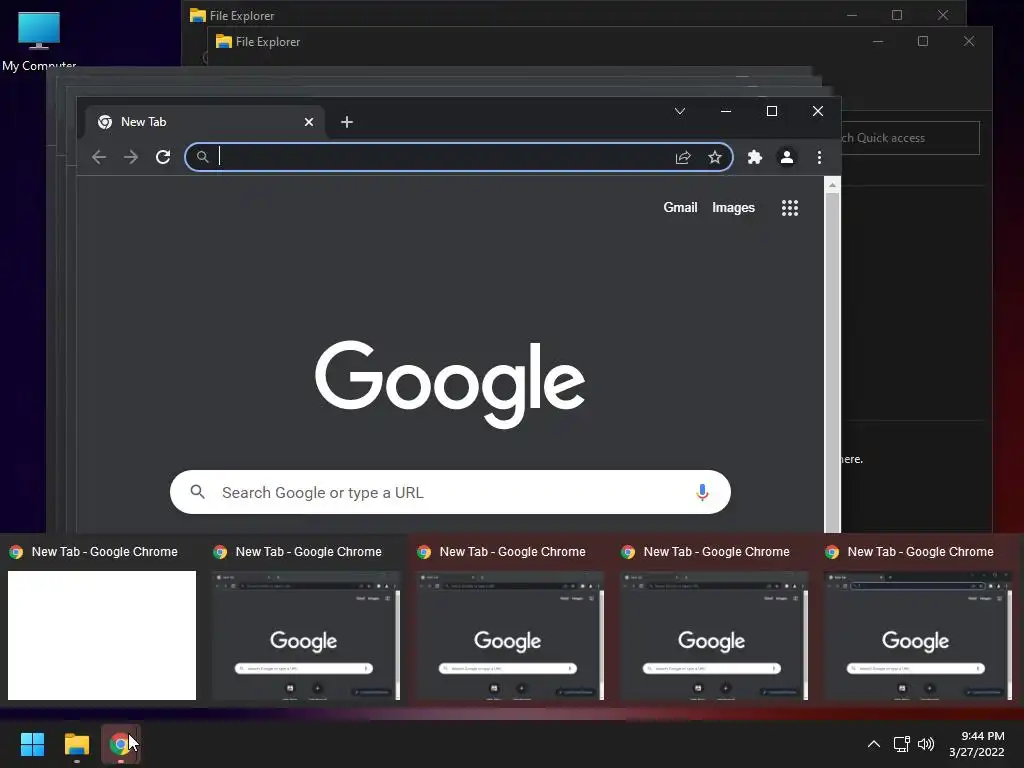Click the scroll up arrow on the page scrollbar
Screen dimensions: 1024x768
coord(832,185)
